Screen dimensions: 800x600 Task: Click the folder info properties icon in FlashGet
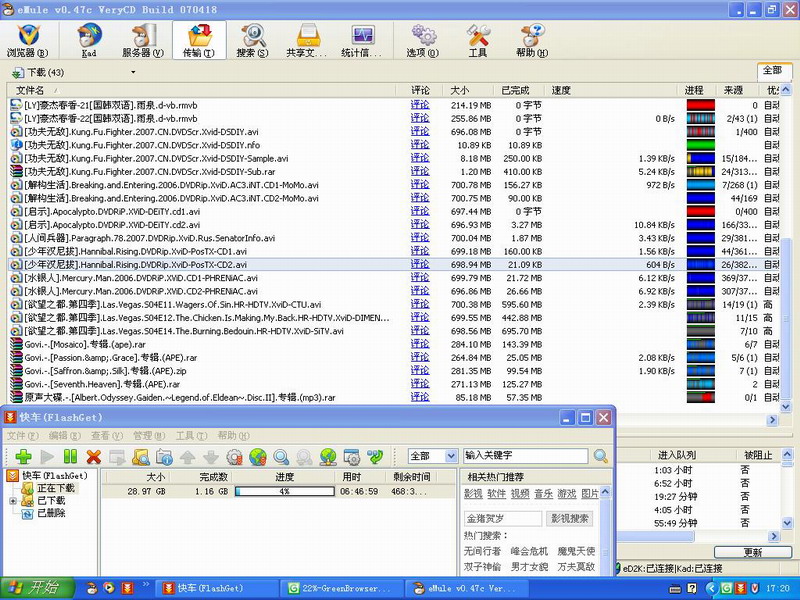[164, 456]
